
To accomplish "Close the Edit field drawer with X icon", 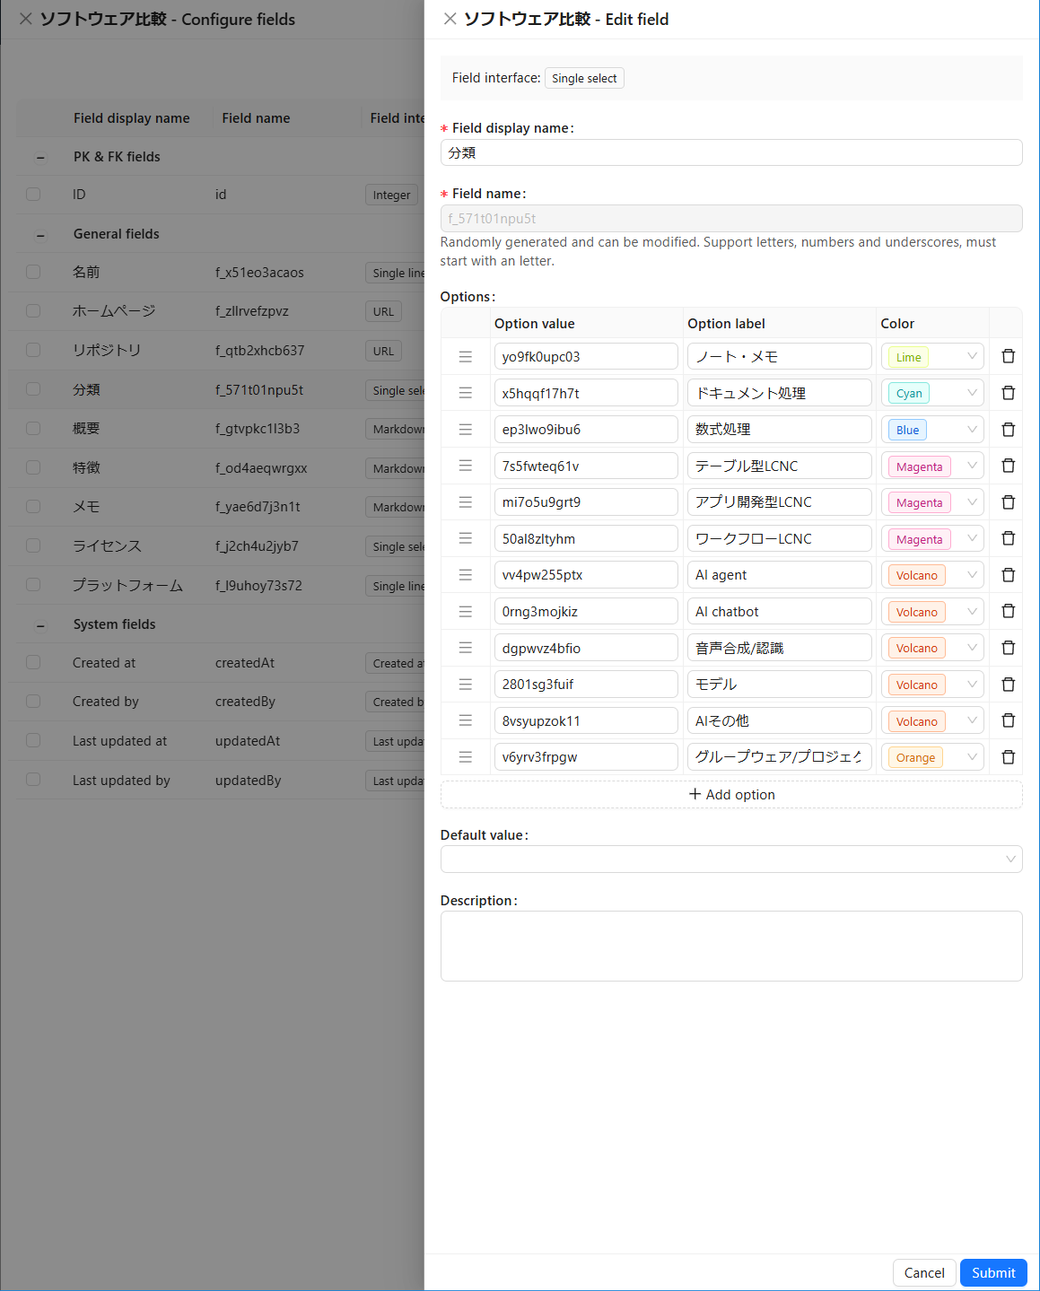I will click(450, 19).
